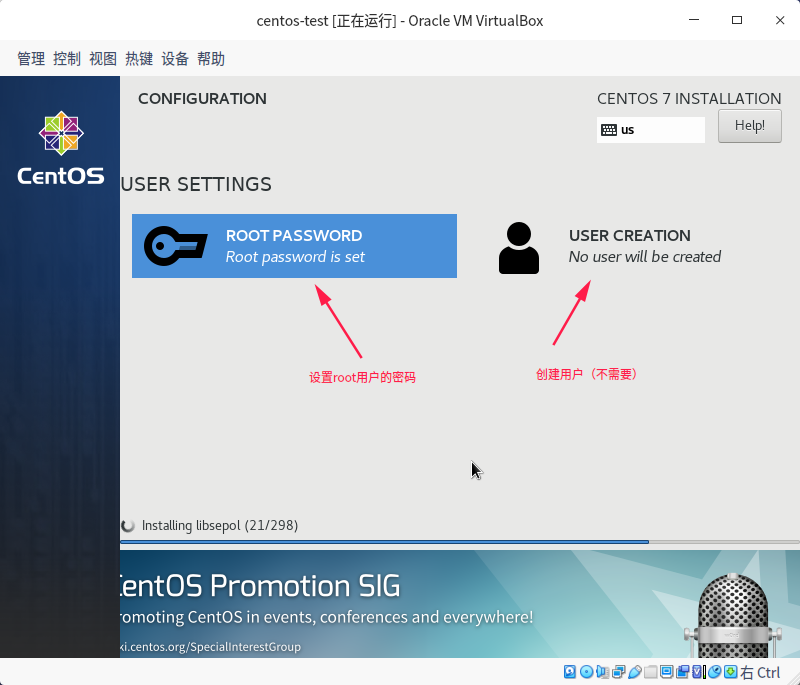Click the installing spinner icon
Image resolution: width=800 pixels, height=685 pixels.
128,525
